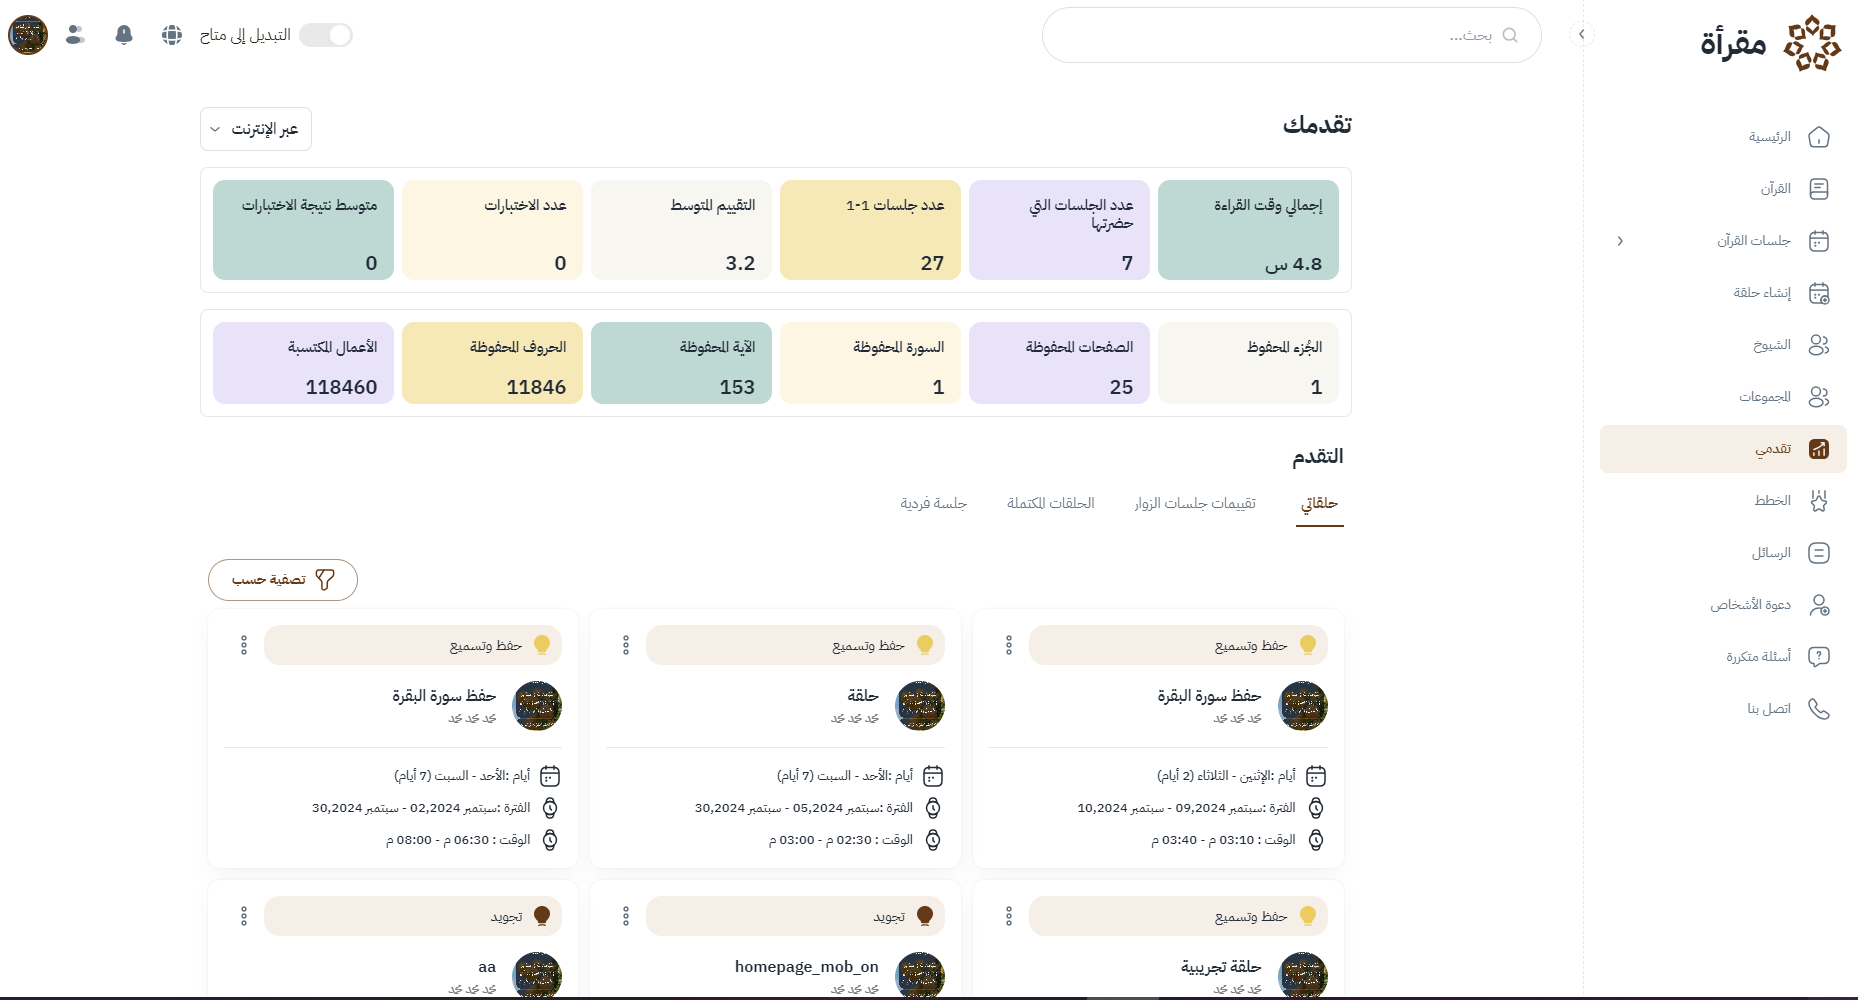Click the user profile avatar at top
Image resolution: width=1858 pixels, height=1000 pixels.
coord(28,35)
